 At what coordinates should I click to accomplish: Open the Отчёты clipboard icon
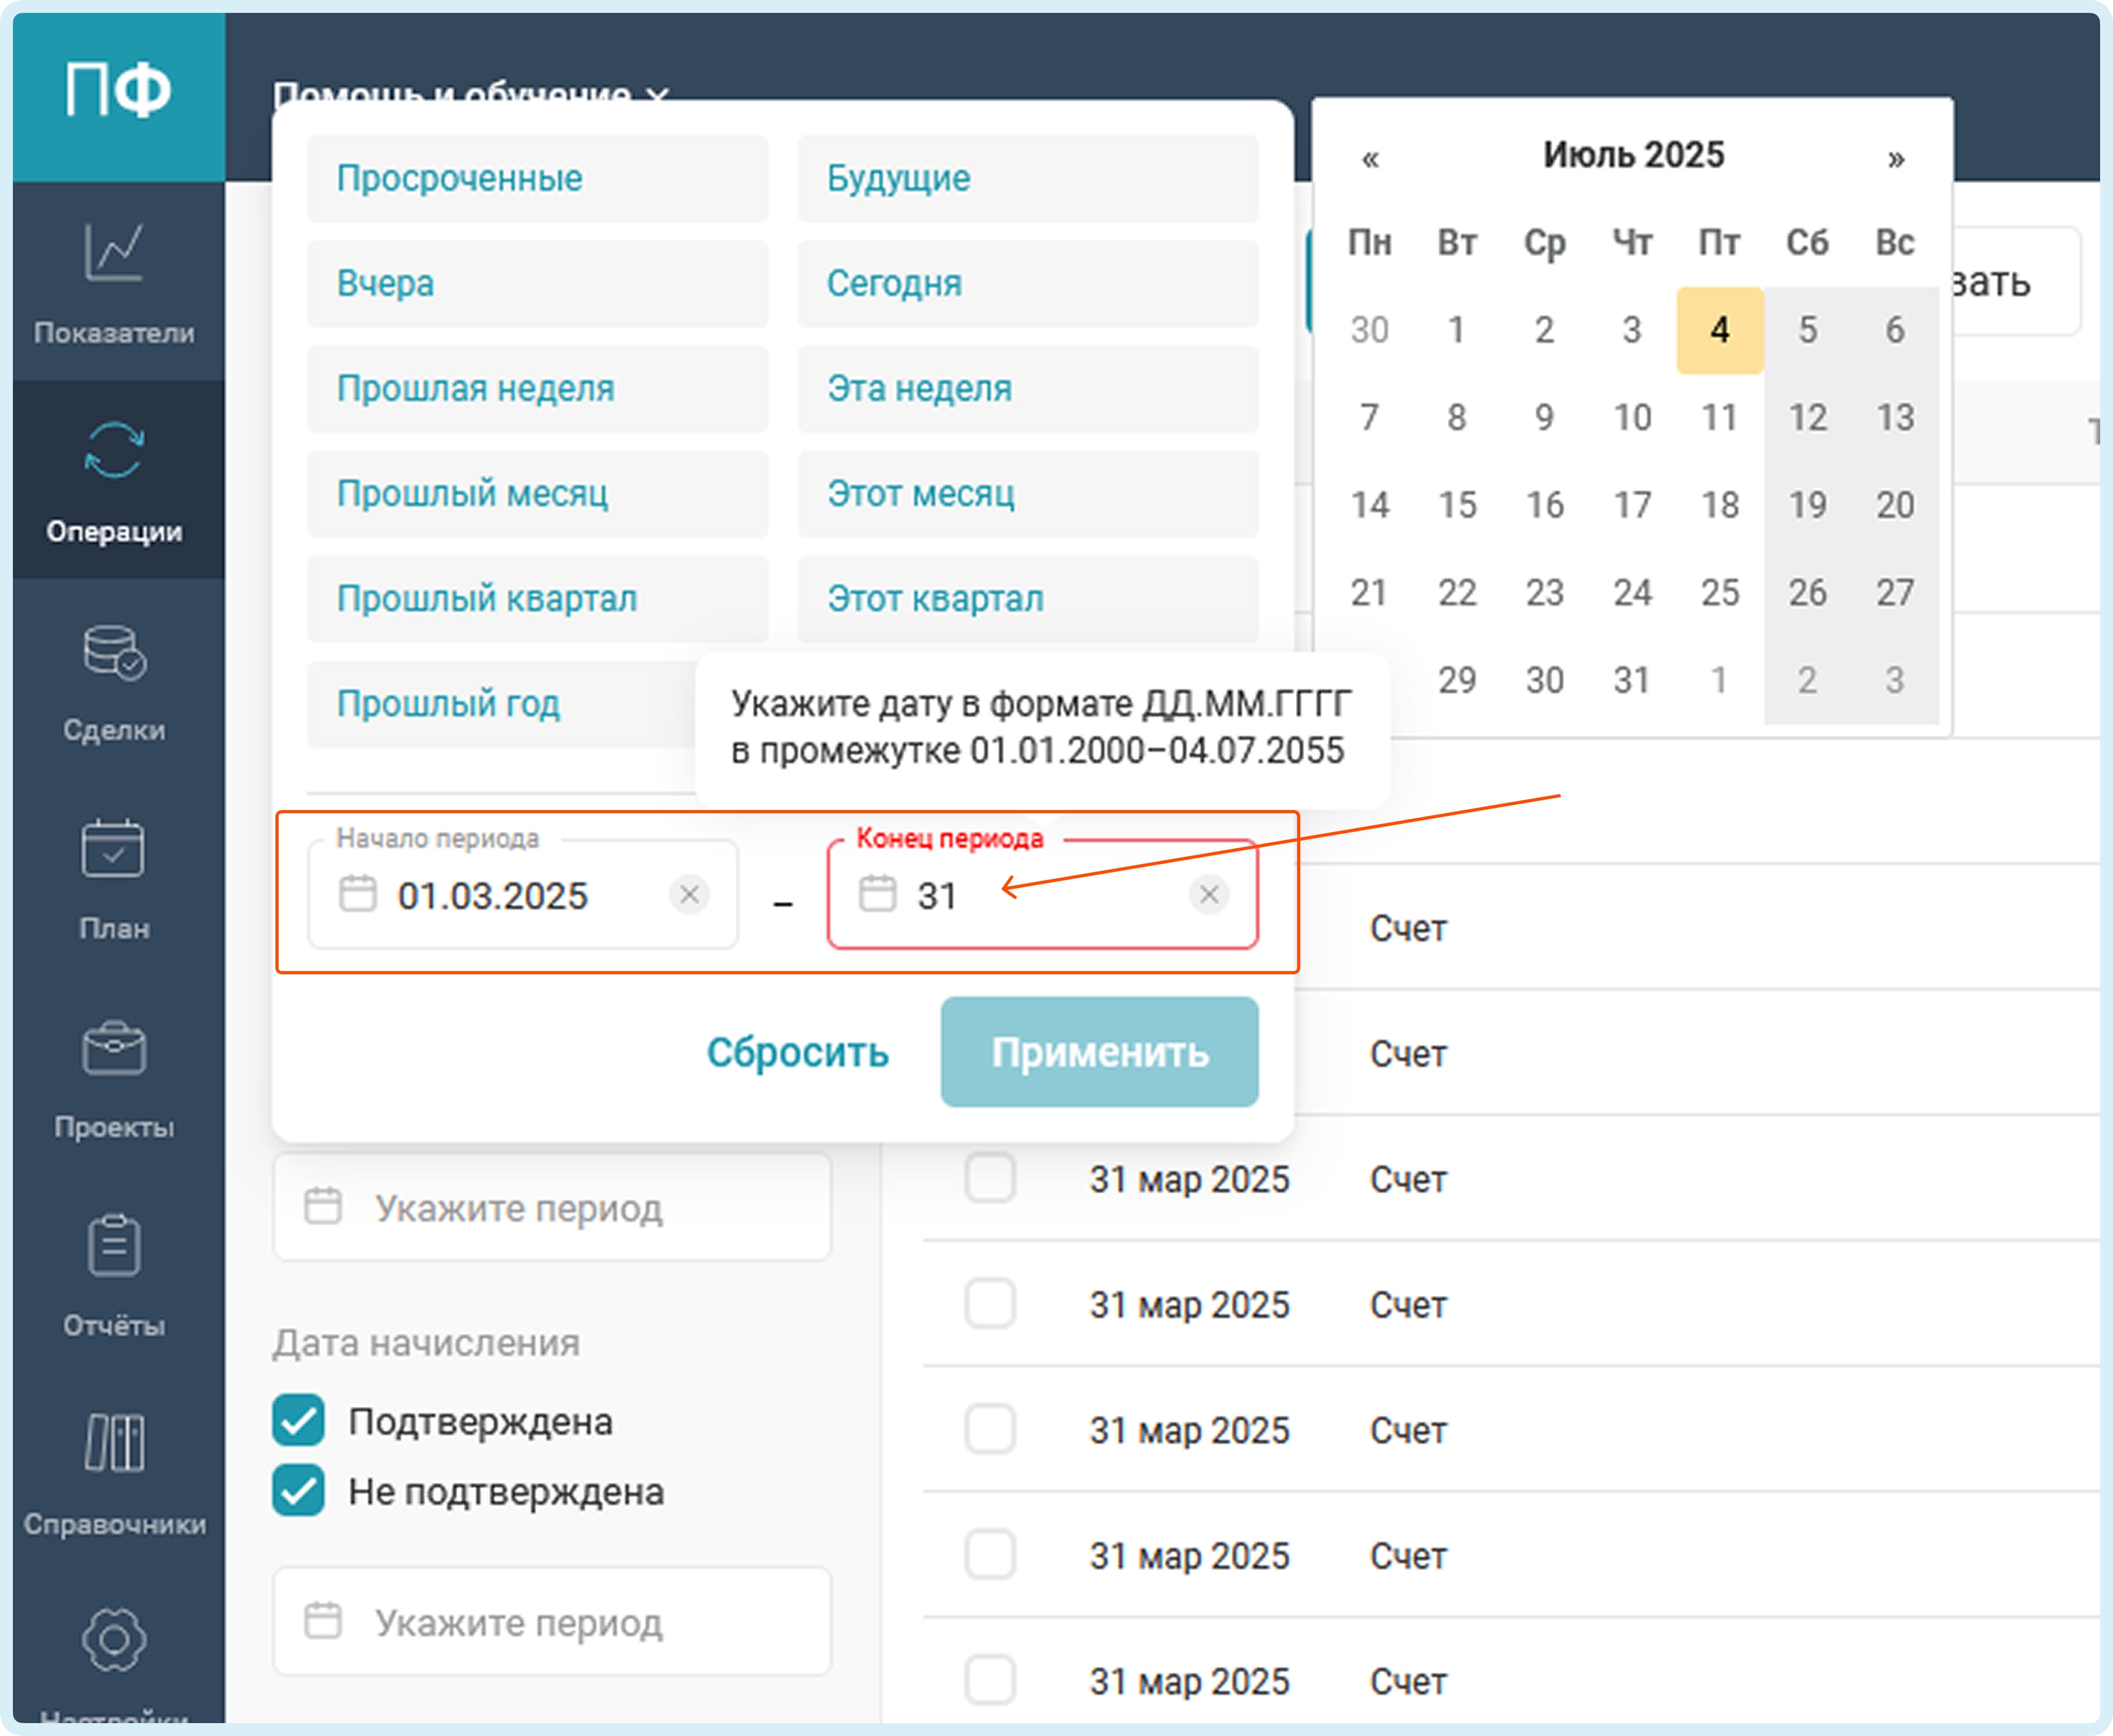click(x=114, y=1245)
